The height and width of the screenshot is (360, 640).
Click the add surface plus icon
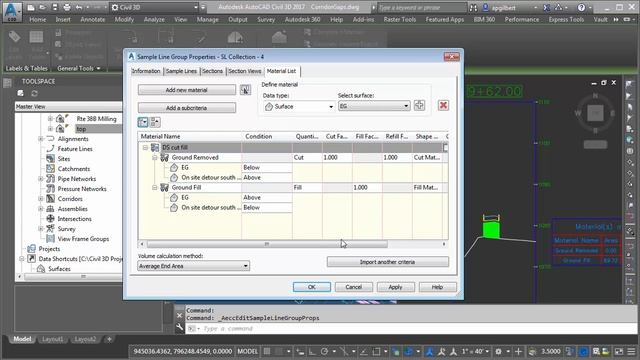click(419, 105)
